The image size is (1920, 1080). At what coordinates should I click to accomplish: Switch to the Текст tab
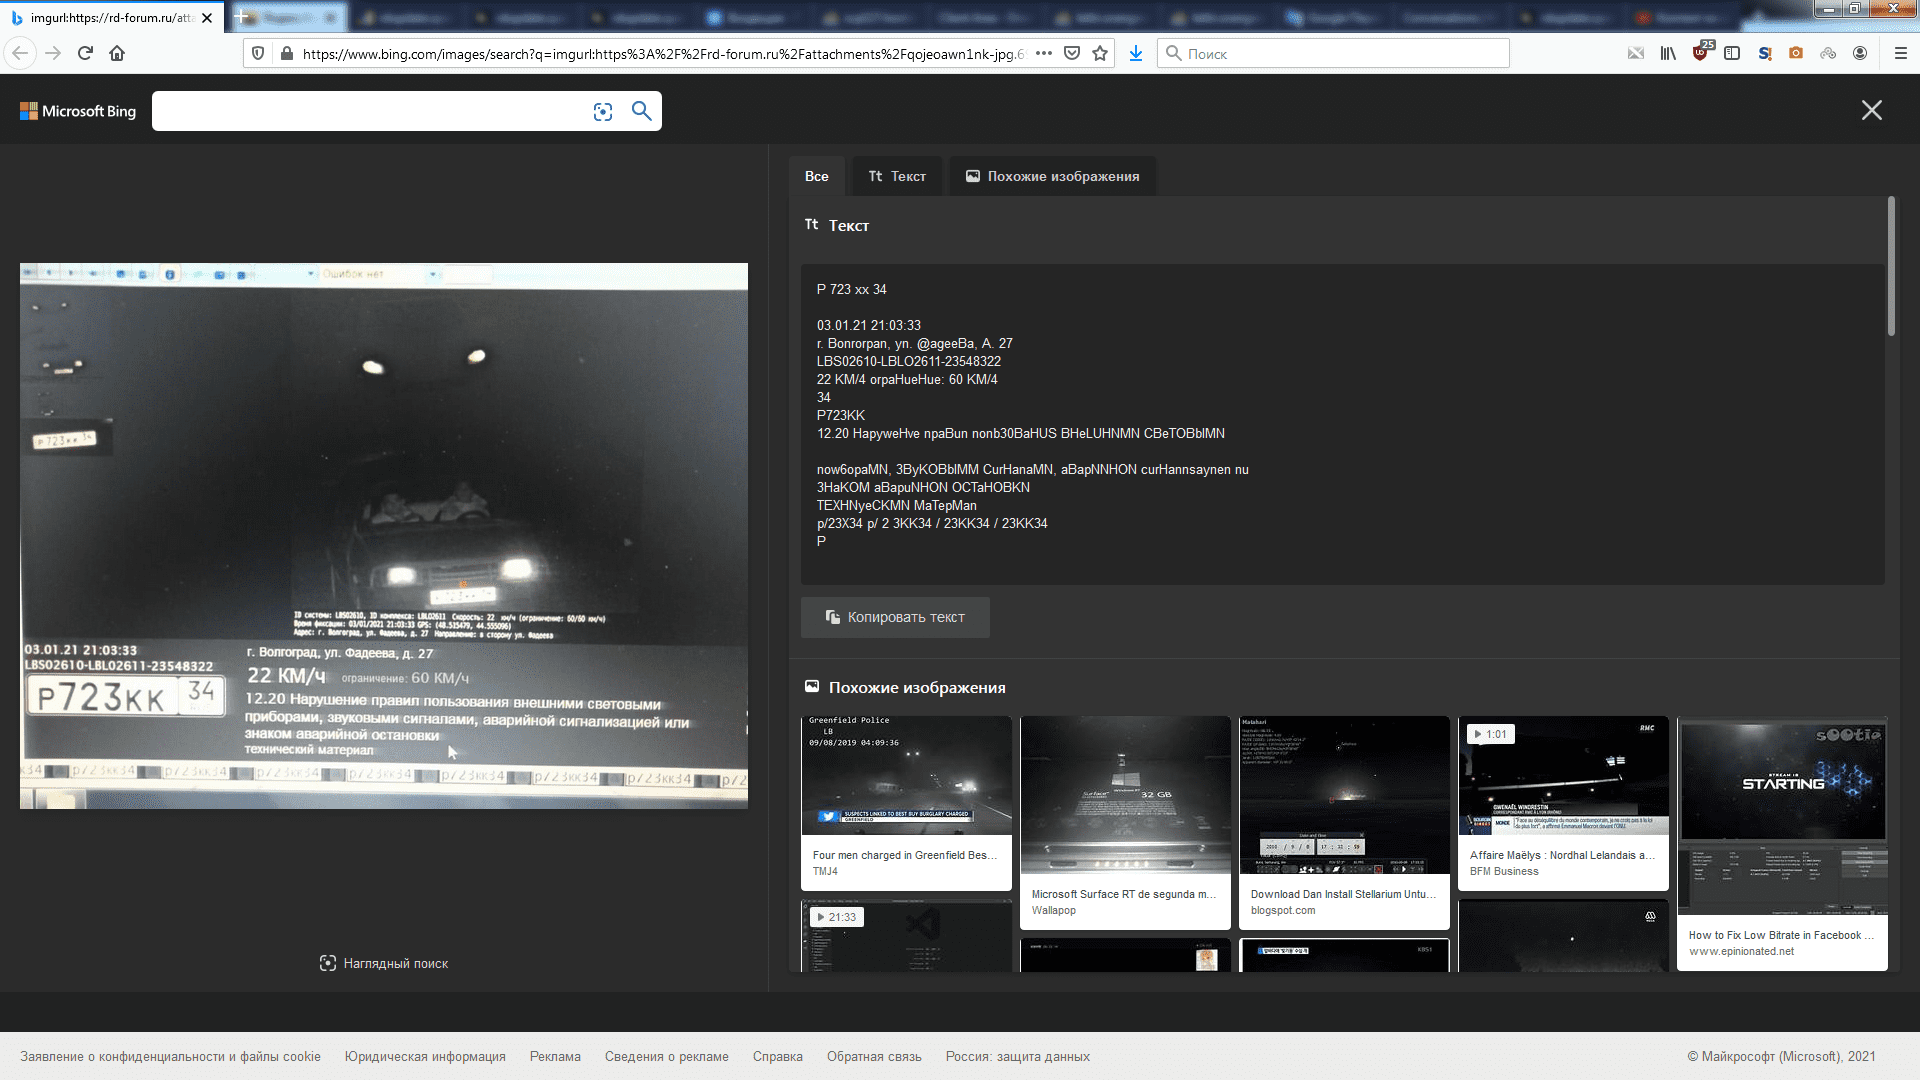click(x=897, y=176)
